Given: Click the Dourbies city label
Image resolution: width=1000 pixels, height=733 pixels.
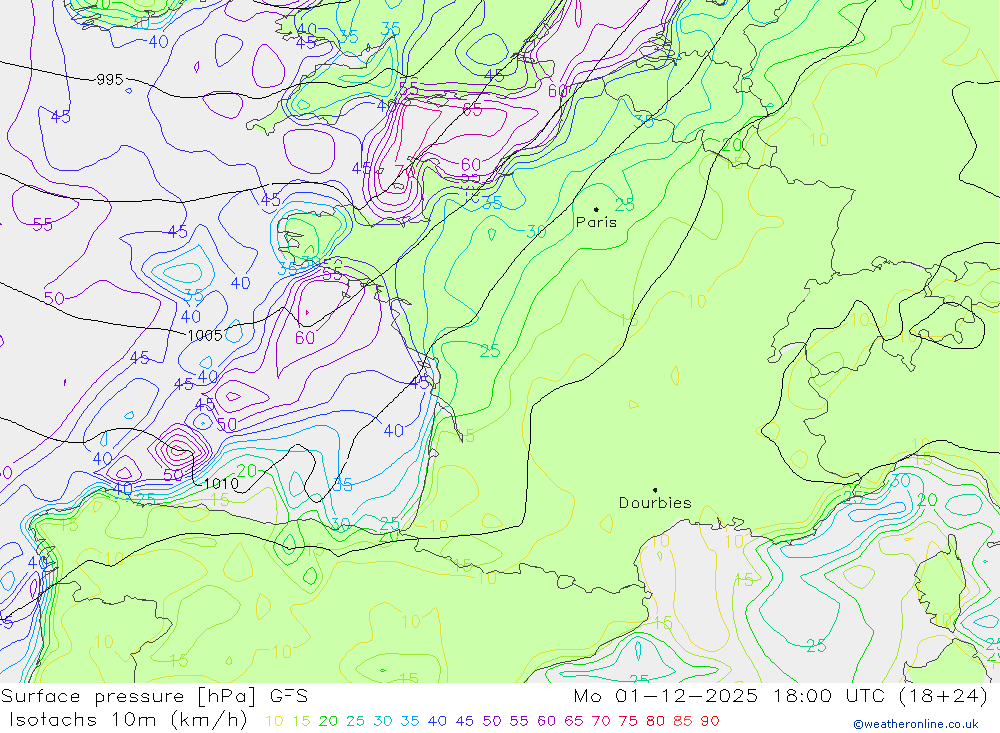Looking at the screenshot, I should point(655,503).
